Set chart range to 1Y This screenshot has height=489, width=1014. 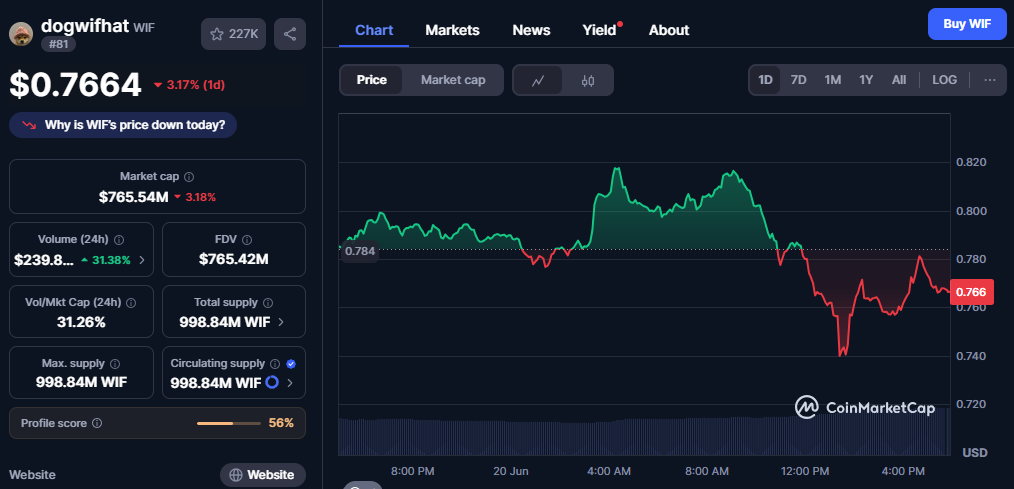866,80
